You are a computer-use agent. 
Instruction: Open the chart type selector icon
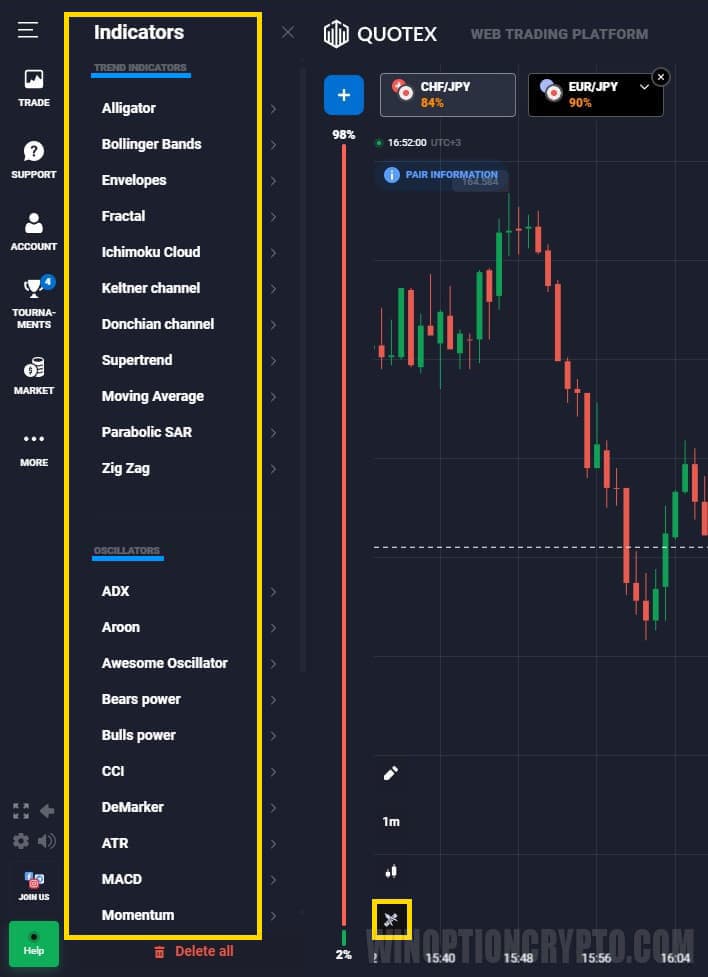[x=390, y=871]
